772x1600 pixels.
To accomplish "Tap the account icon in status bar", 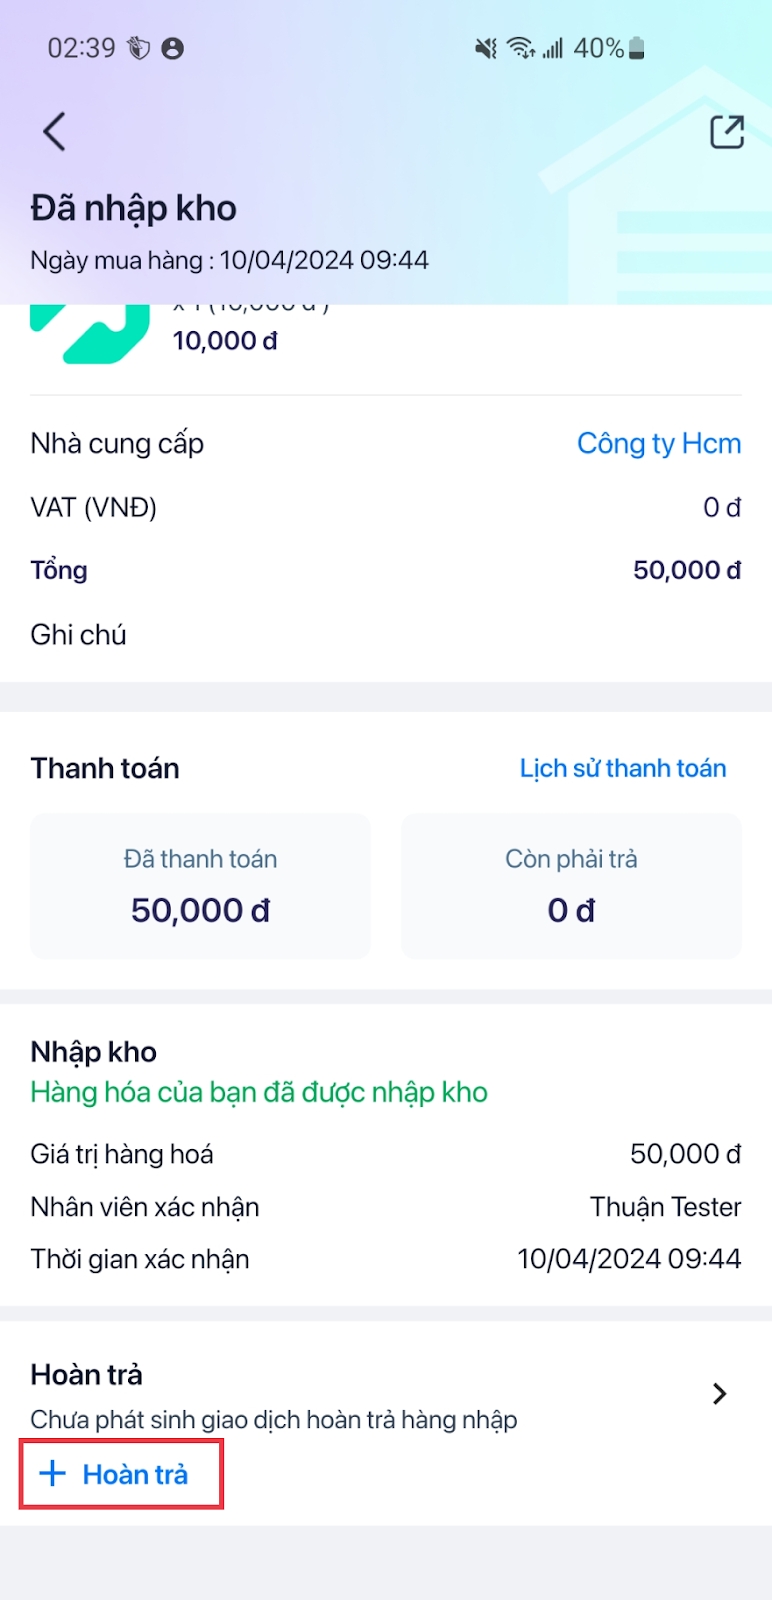I will coord(173,48).
